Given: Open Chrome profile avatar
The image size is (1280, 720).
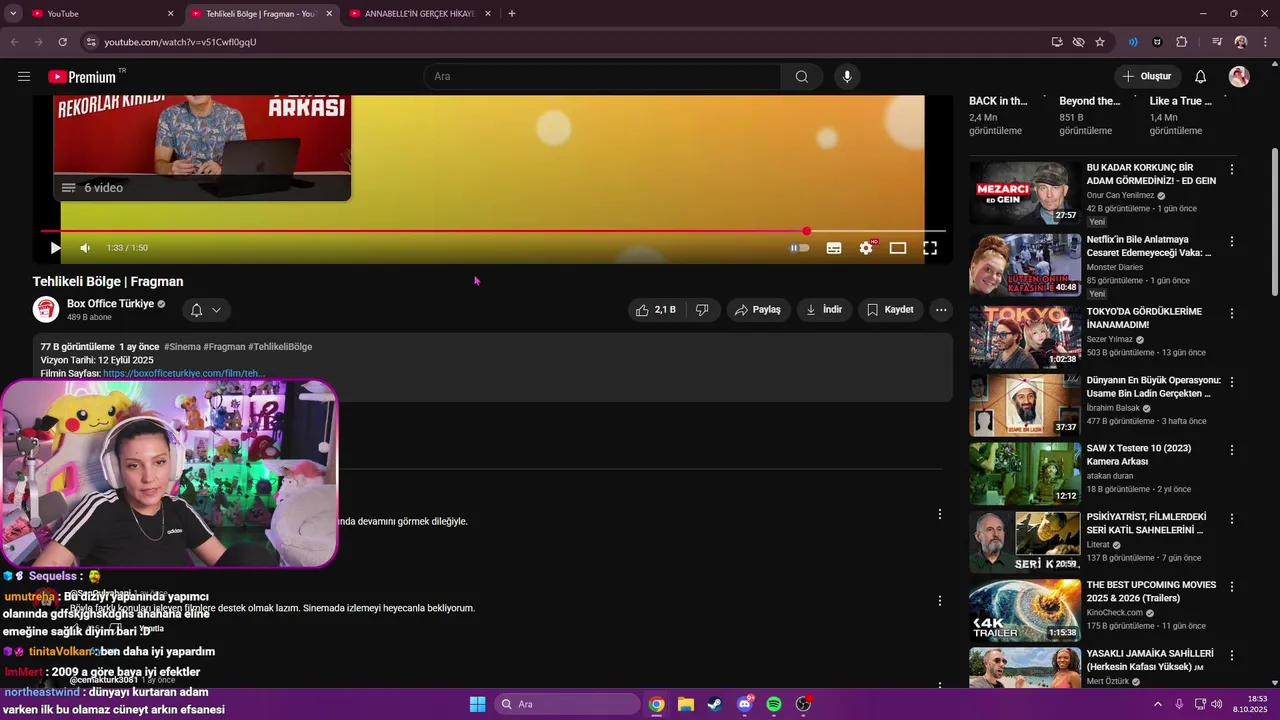Looking at the screenshot, I should click(x=1241, y=42).
